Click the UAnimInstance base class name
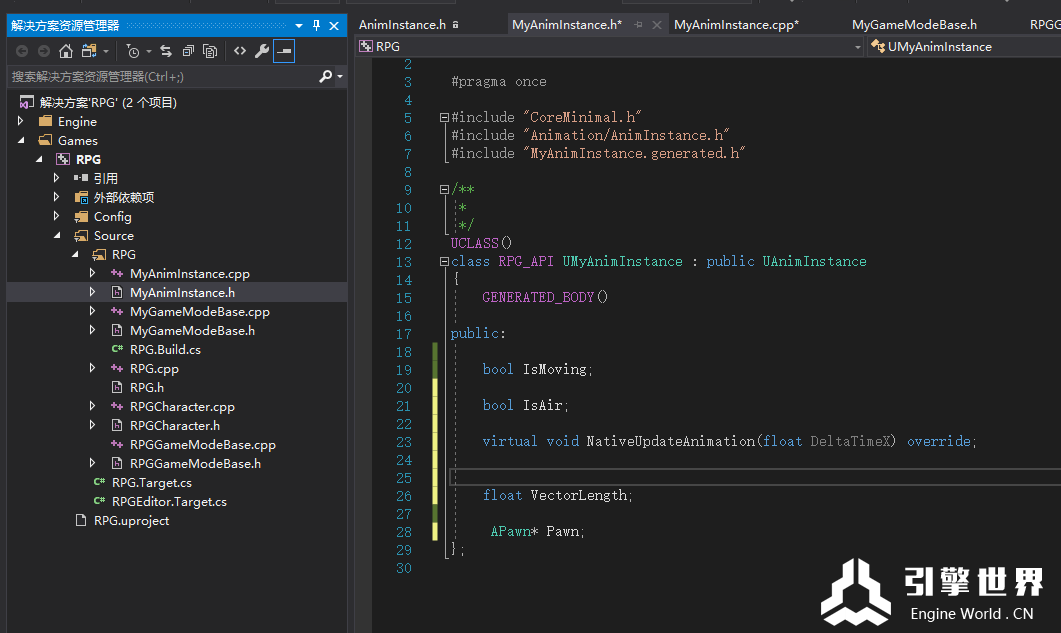Image resolution: width=1061 pixels, height=633 pixels. (x=815, y=261)
